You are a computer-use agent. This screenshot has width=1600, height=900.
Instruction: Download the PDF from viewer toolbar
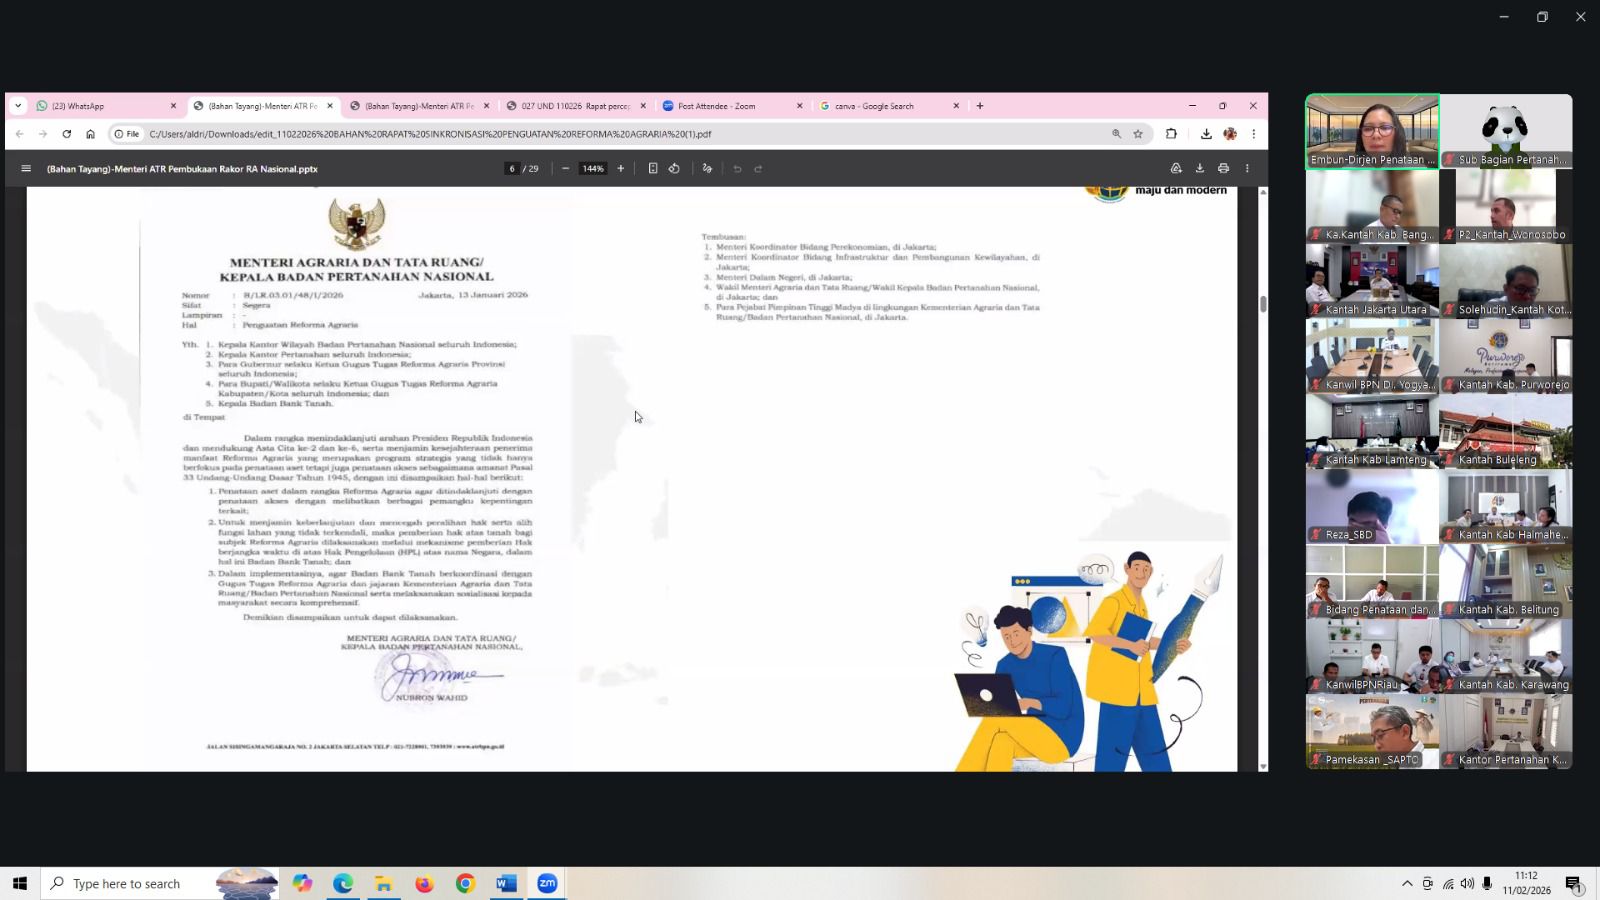pyautogui.click(x=1200, y=169)
